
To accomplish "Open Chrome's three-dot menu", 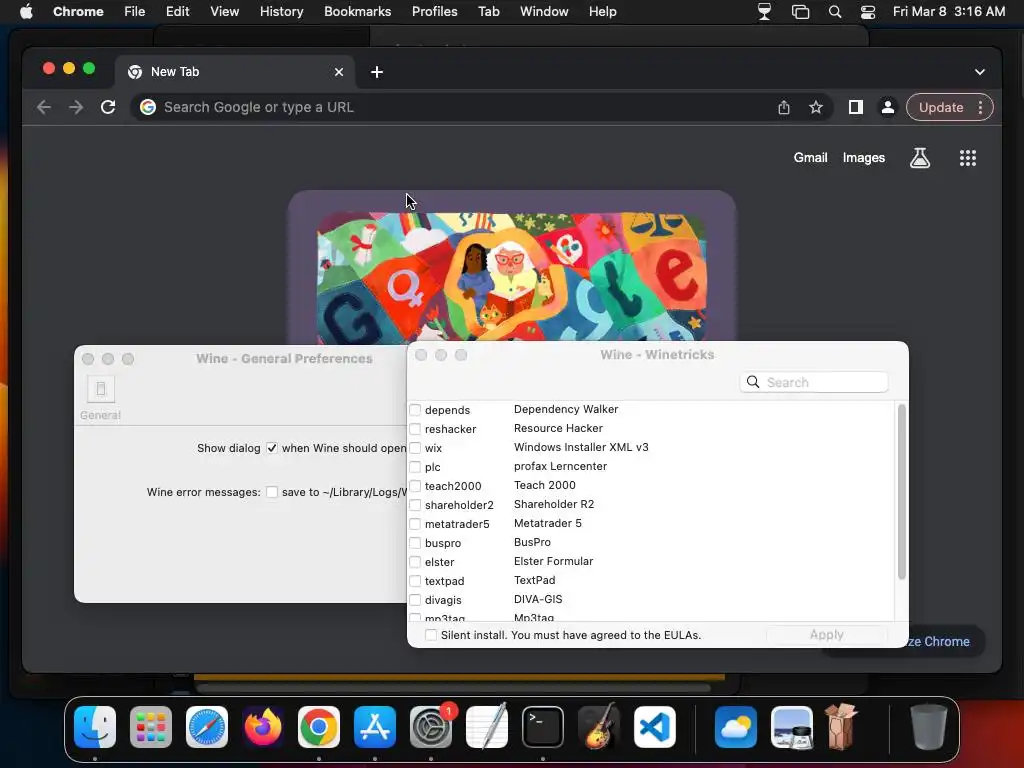I will click(x=980, y=107).
